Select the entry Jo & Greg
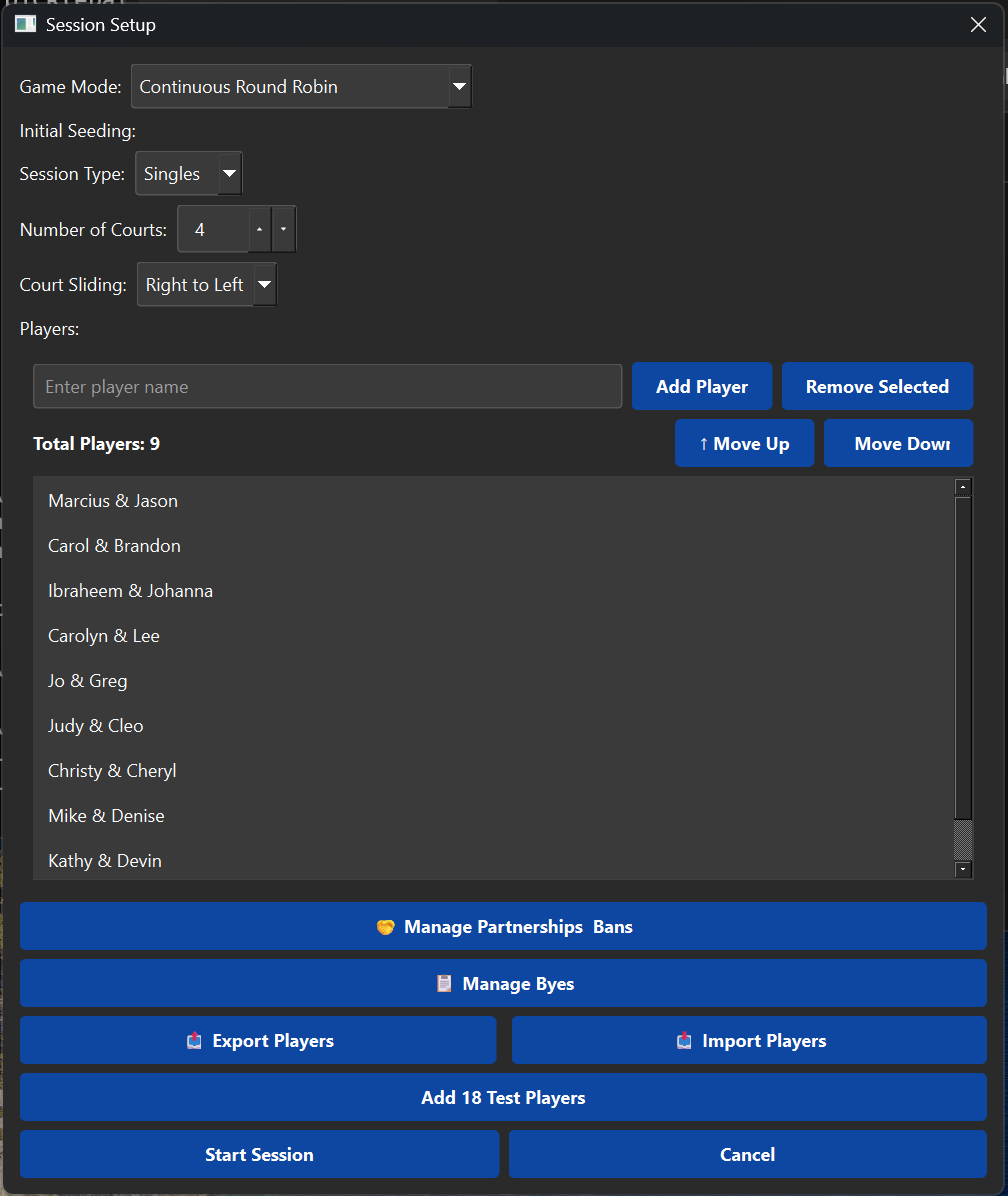This screenshot has width=1008, height=1196. pos(87,680)
